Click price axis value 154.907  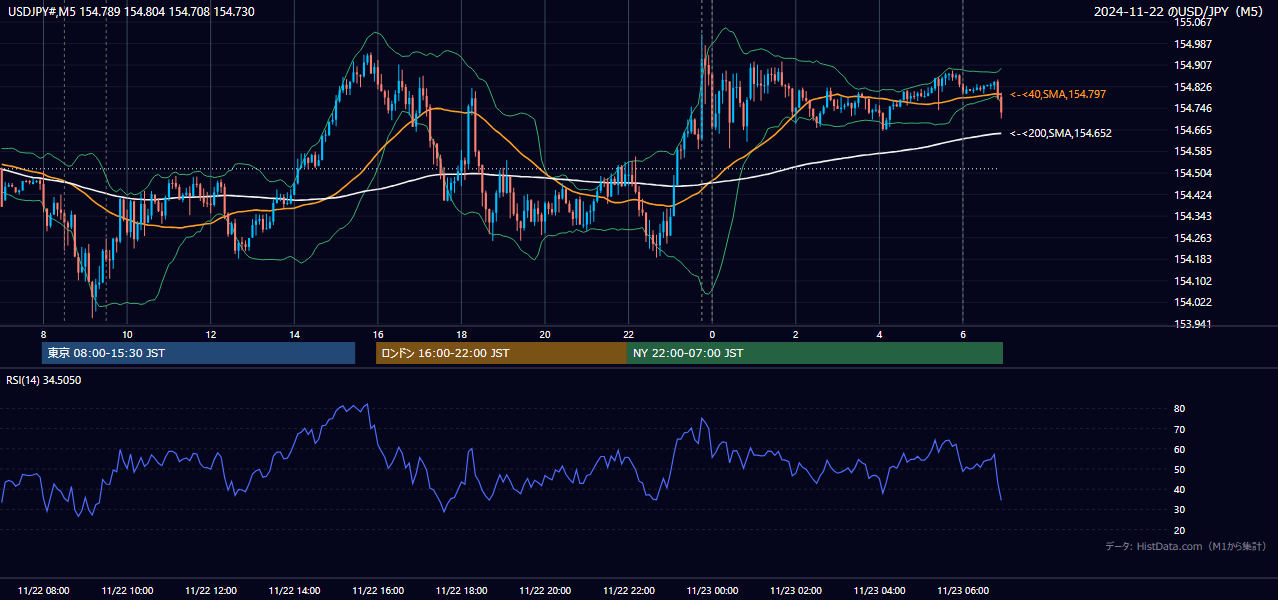point(1192,65)
